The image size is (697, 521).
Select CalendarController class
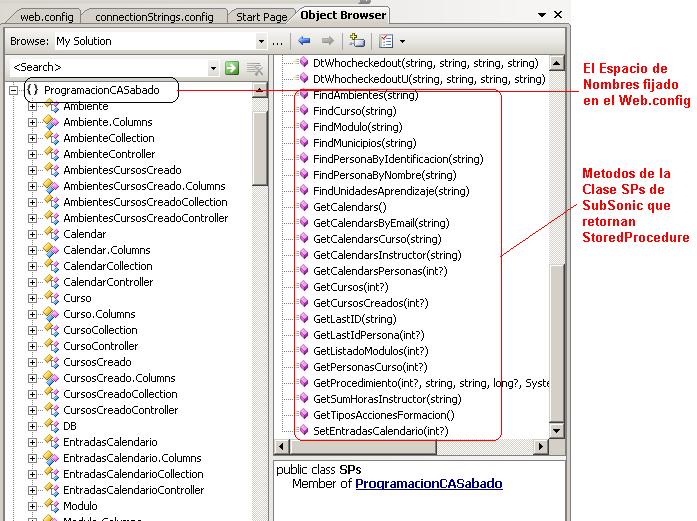click(108, 282)
